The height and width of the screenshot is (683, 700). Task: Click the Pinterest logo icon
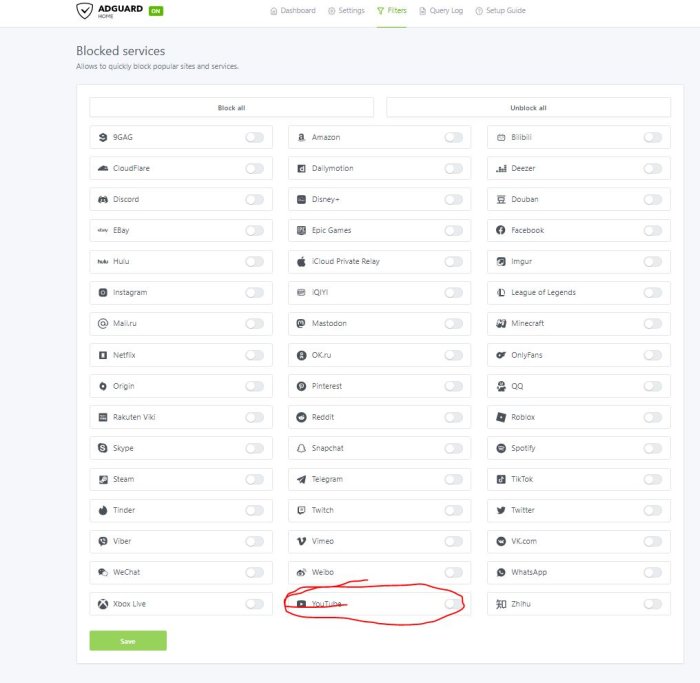pos(301,386)
